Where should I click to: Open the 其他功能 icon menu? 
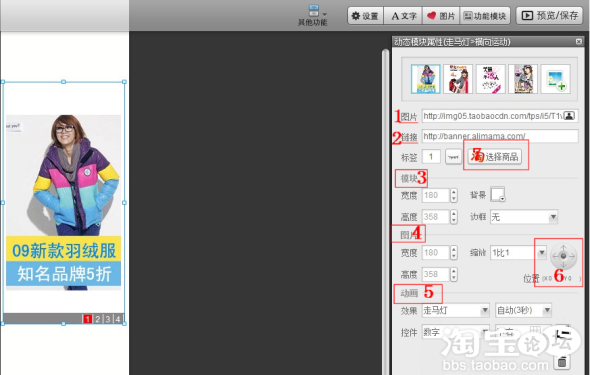coord(313,15)
